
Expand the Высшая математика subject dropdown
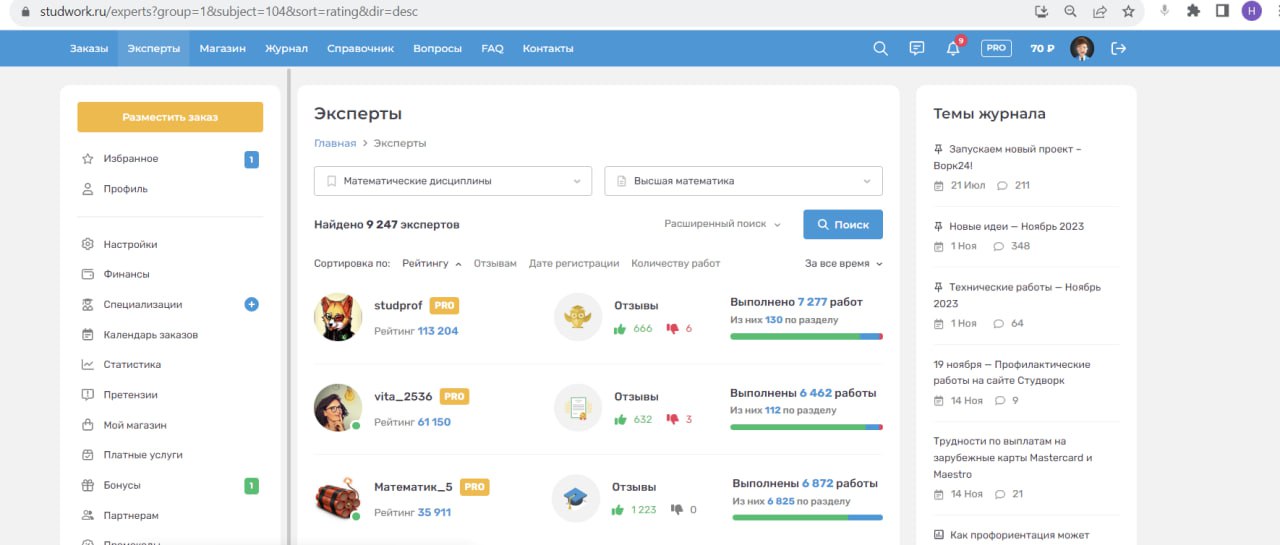pos(743,181)
